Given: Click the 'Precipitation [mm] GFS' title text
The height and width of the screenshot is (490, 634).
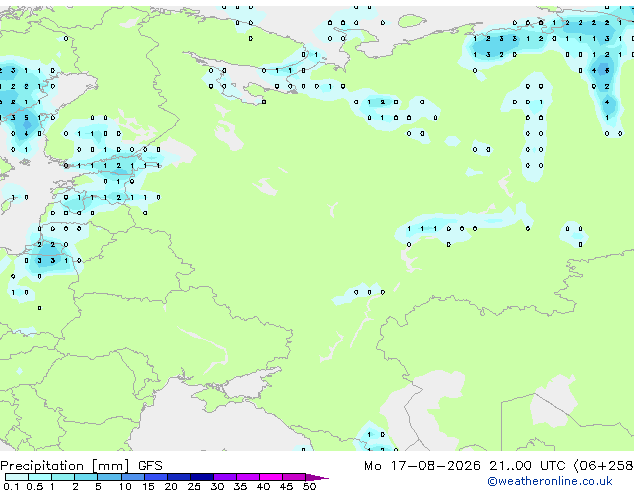Looking at the screenshot, I should click(x=81, y=466).
